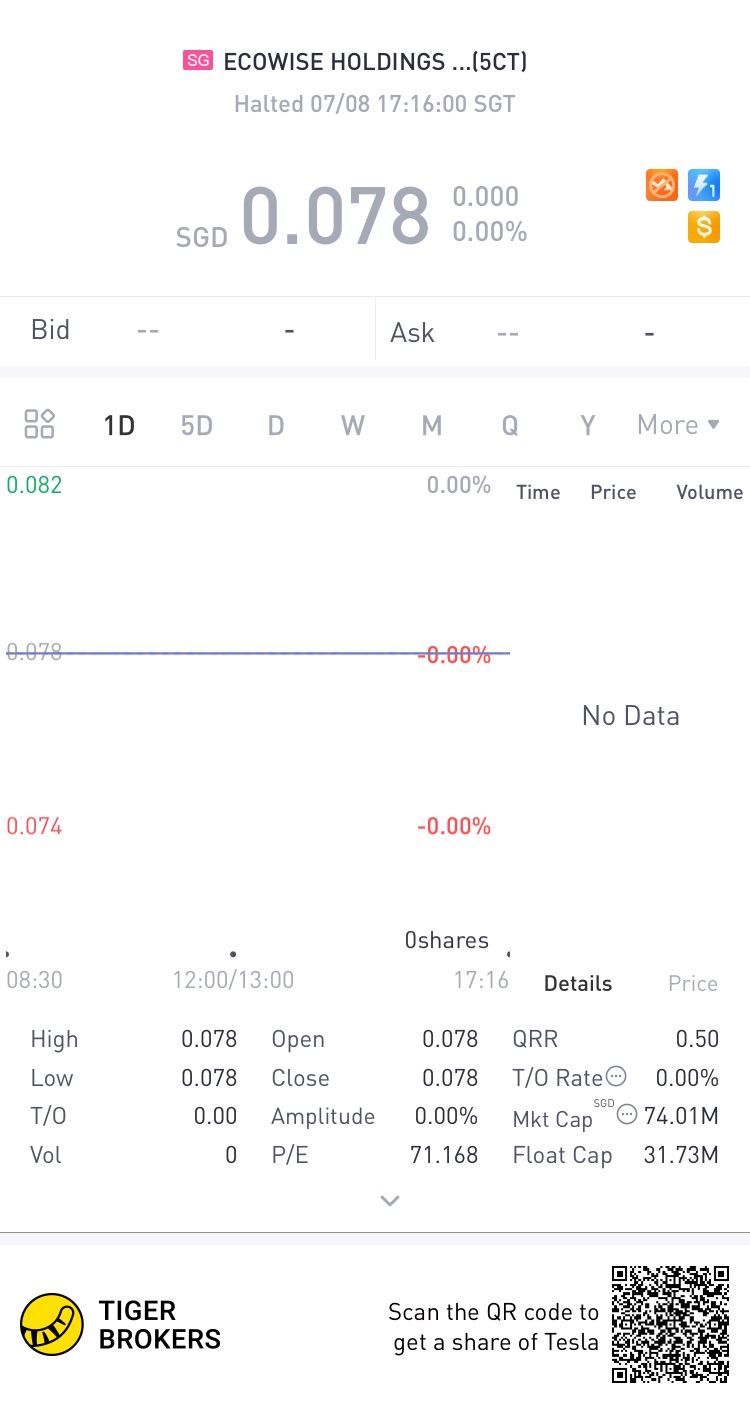Tap the info icon beside T/O Rate
Image resolution: width=750 pixels, height=1405 pixels.
pos(617,1077)
